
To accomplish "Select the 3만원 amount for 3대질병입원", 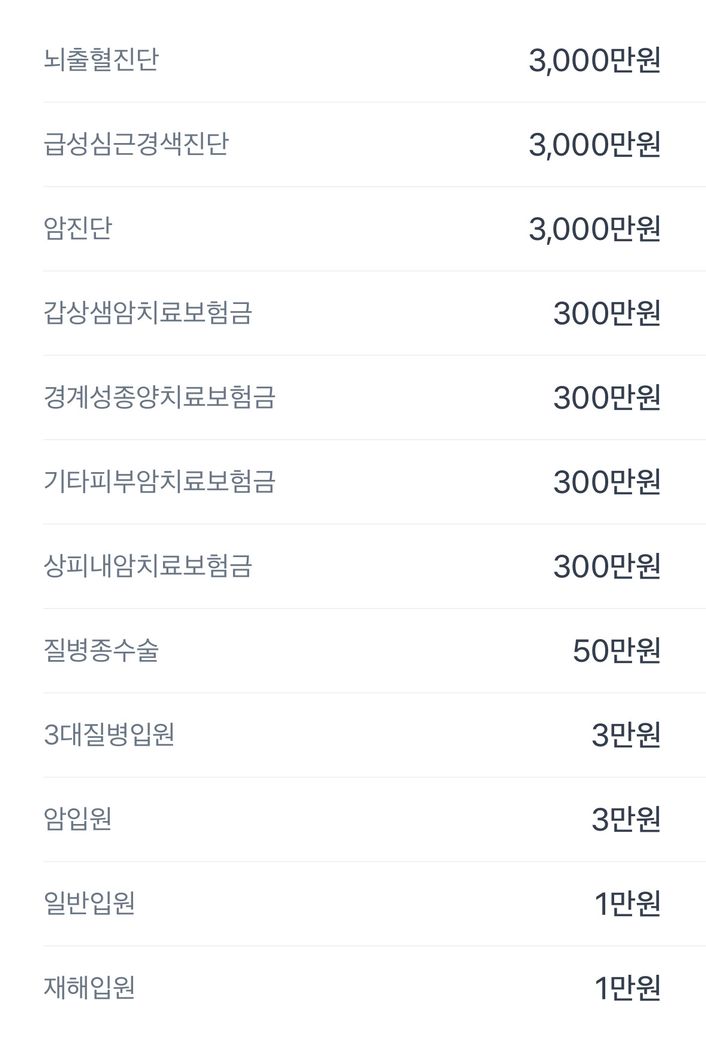I will tap(626, 735).
